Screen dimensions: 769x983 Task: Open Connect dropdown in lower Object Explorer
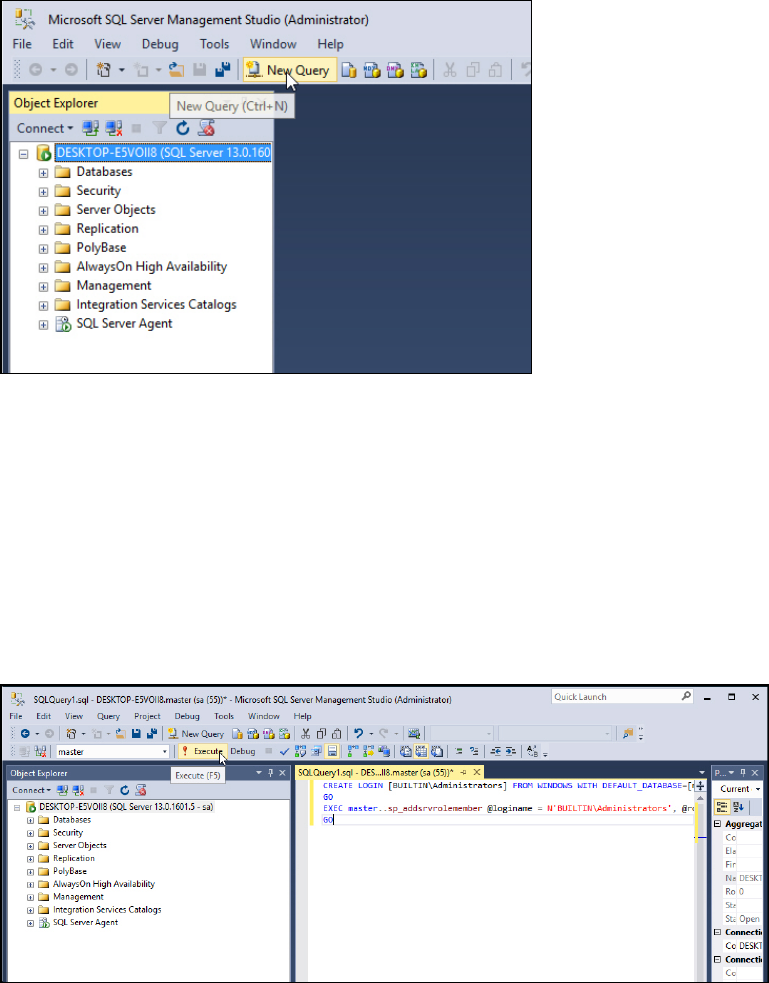[31, 790]
